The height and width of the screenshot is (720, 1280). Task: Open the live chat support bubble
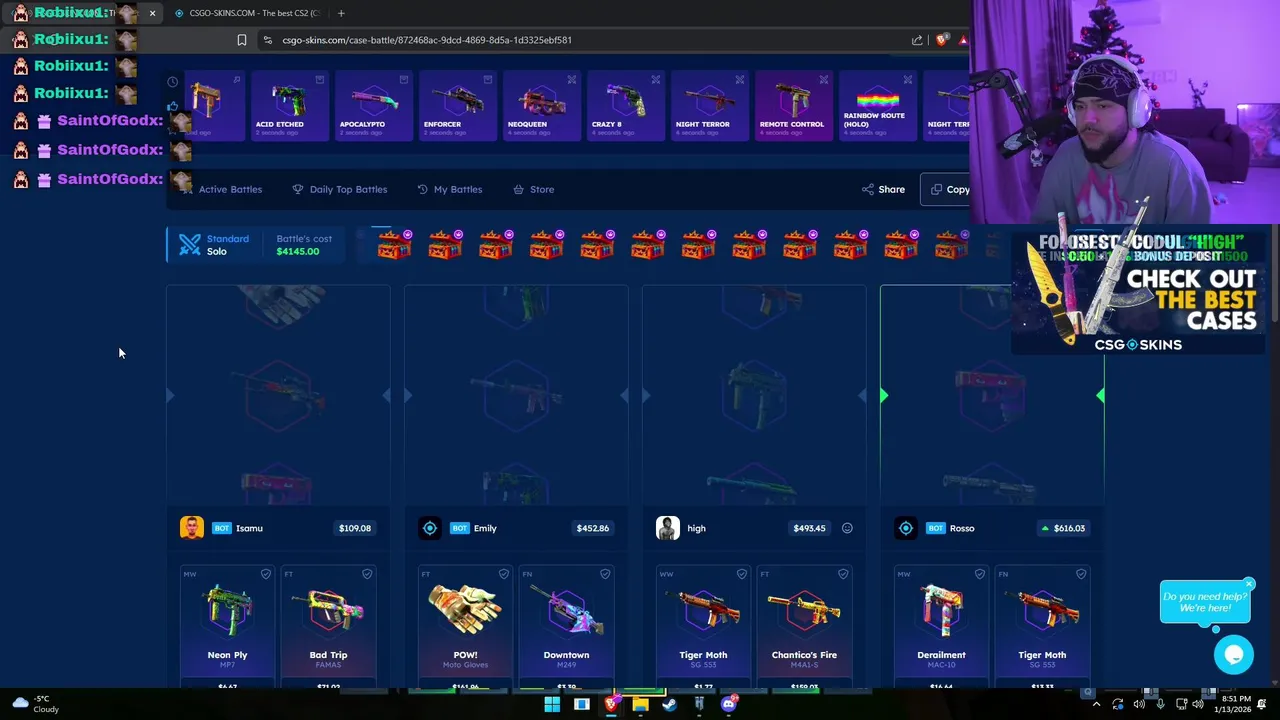(1234, 654)
